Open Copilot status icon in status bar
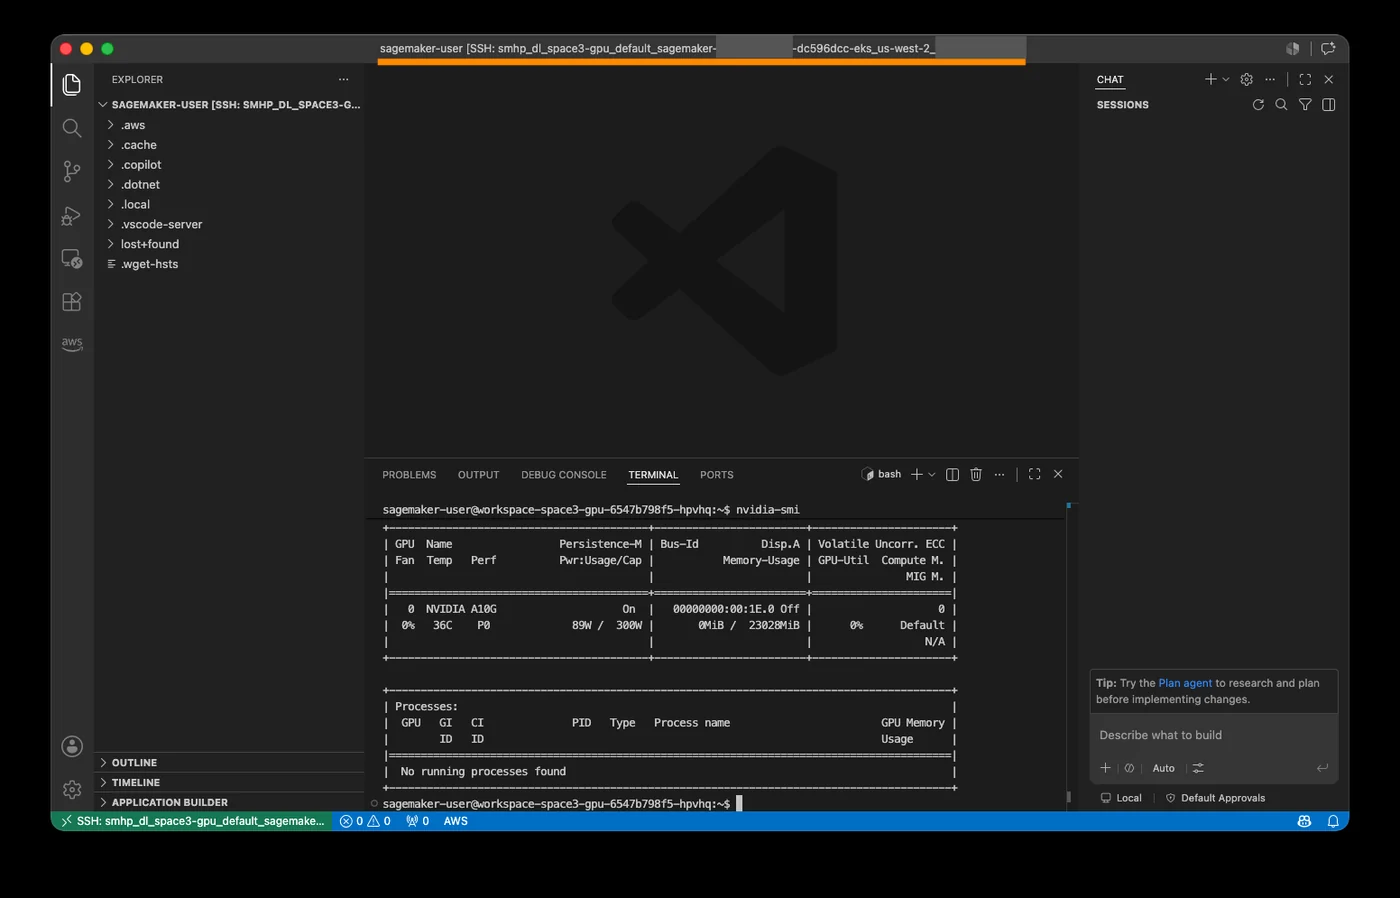Image resolution: width=1400 pixels, height=898 pixels. click(x=1304, y=821)
